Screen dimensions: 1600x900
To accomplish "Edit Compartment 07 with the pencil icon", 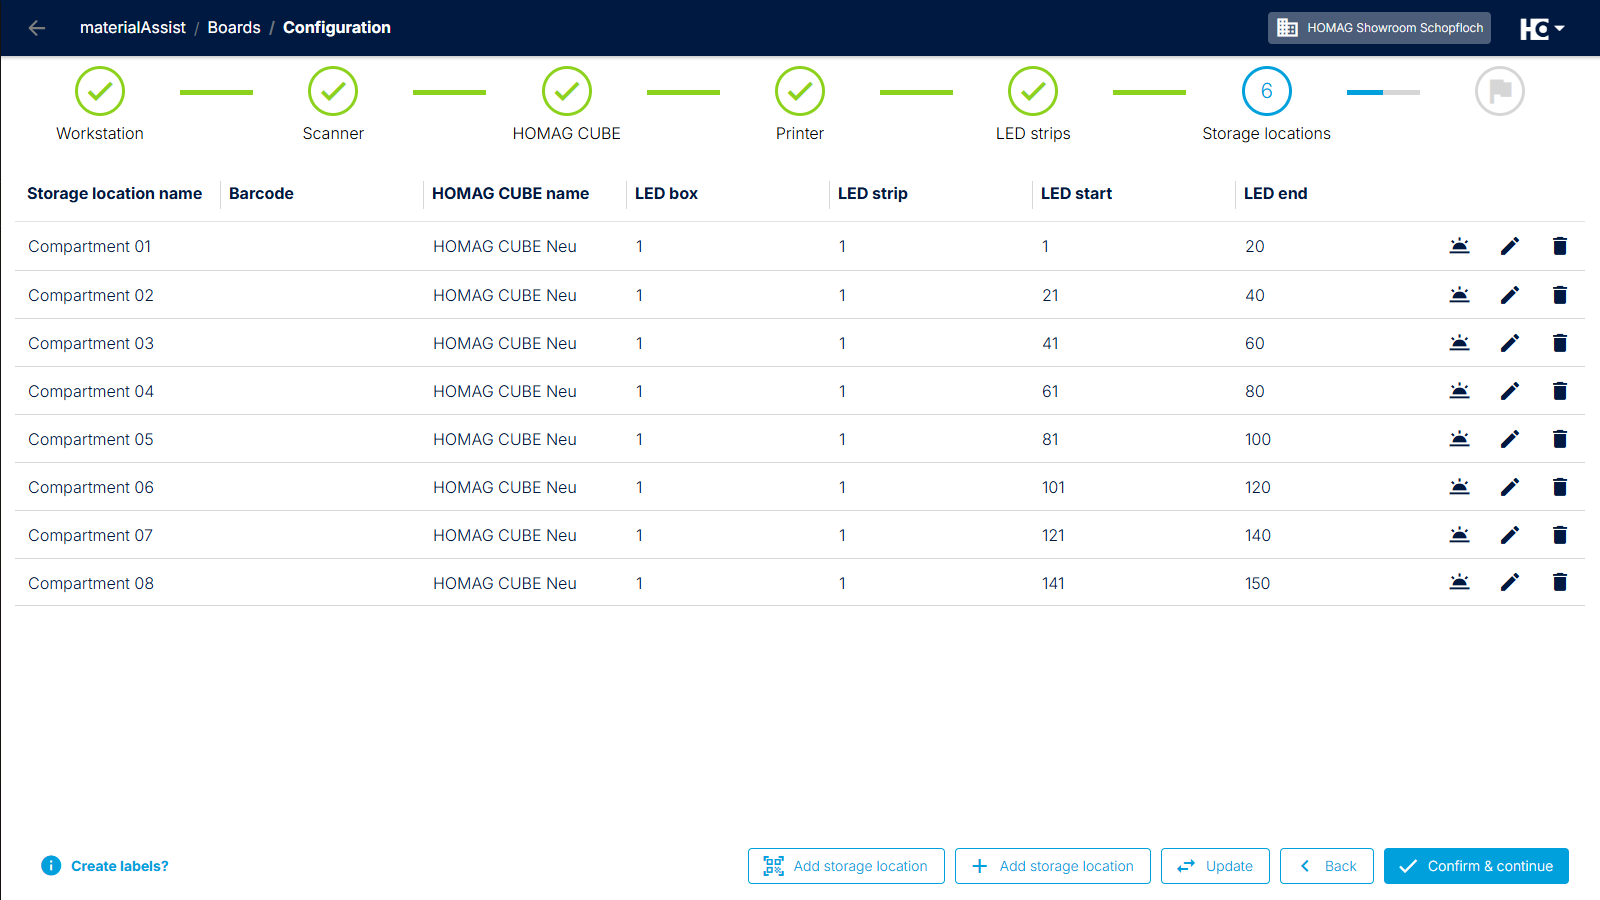I will coord(1510,535).
